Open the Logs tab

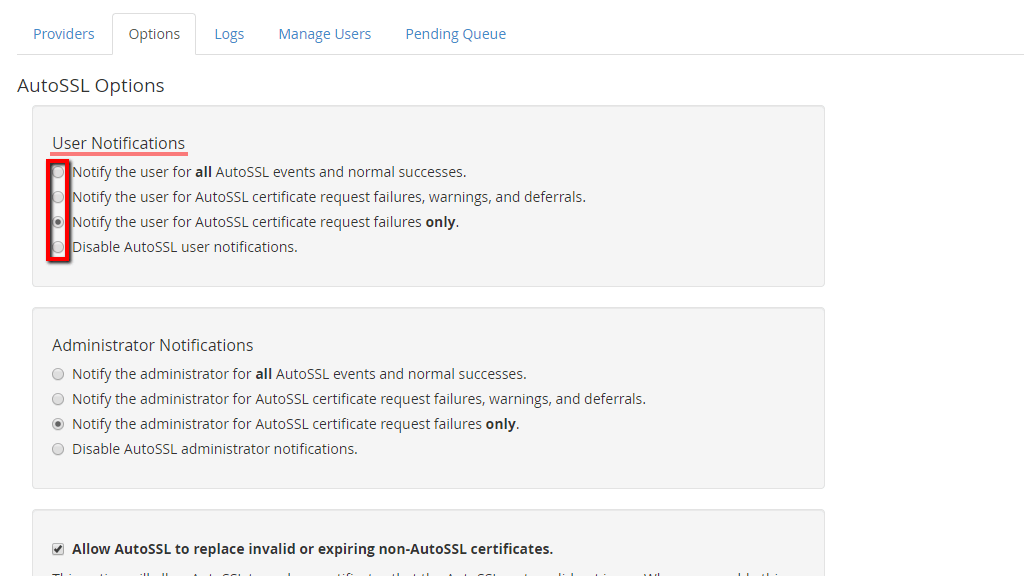click(x=229, y=33)
